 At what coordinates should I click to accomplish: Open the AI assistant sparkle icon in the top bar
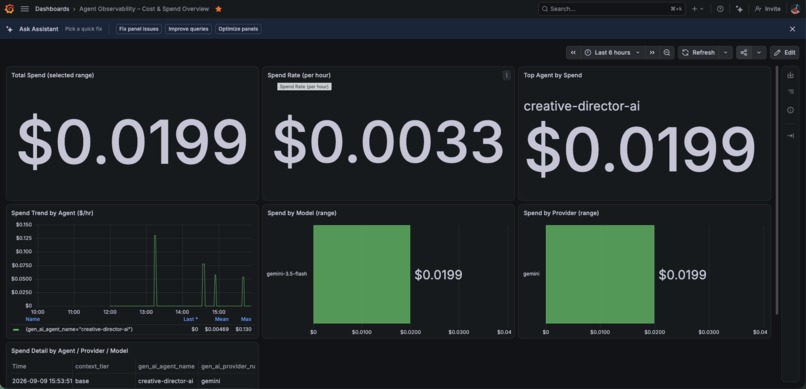pos(739,9)
